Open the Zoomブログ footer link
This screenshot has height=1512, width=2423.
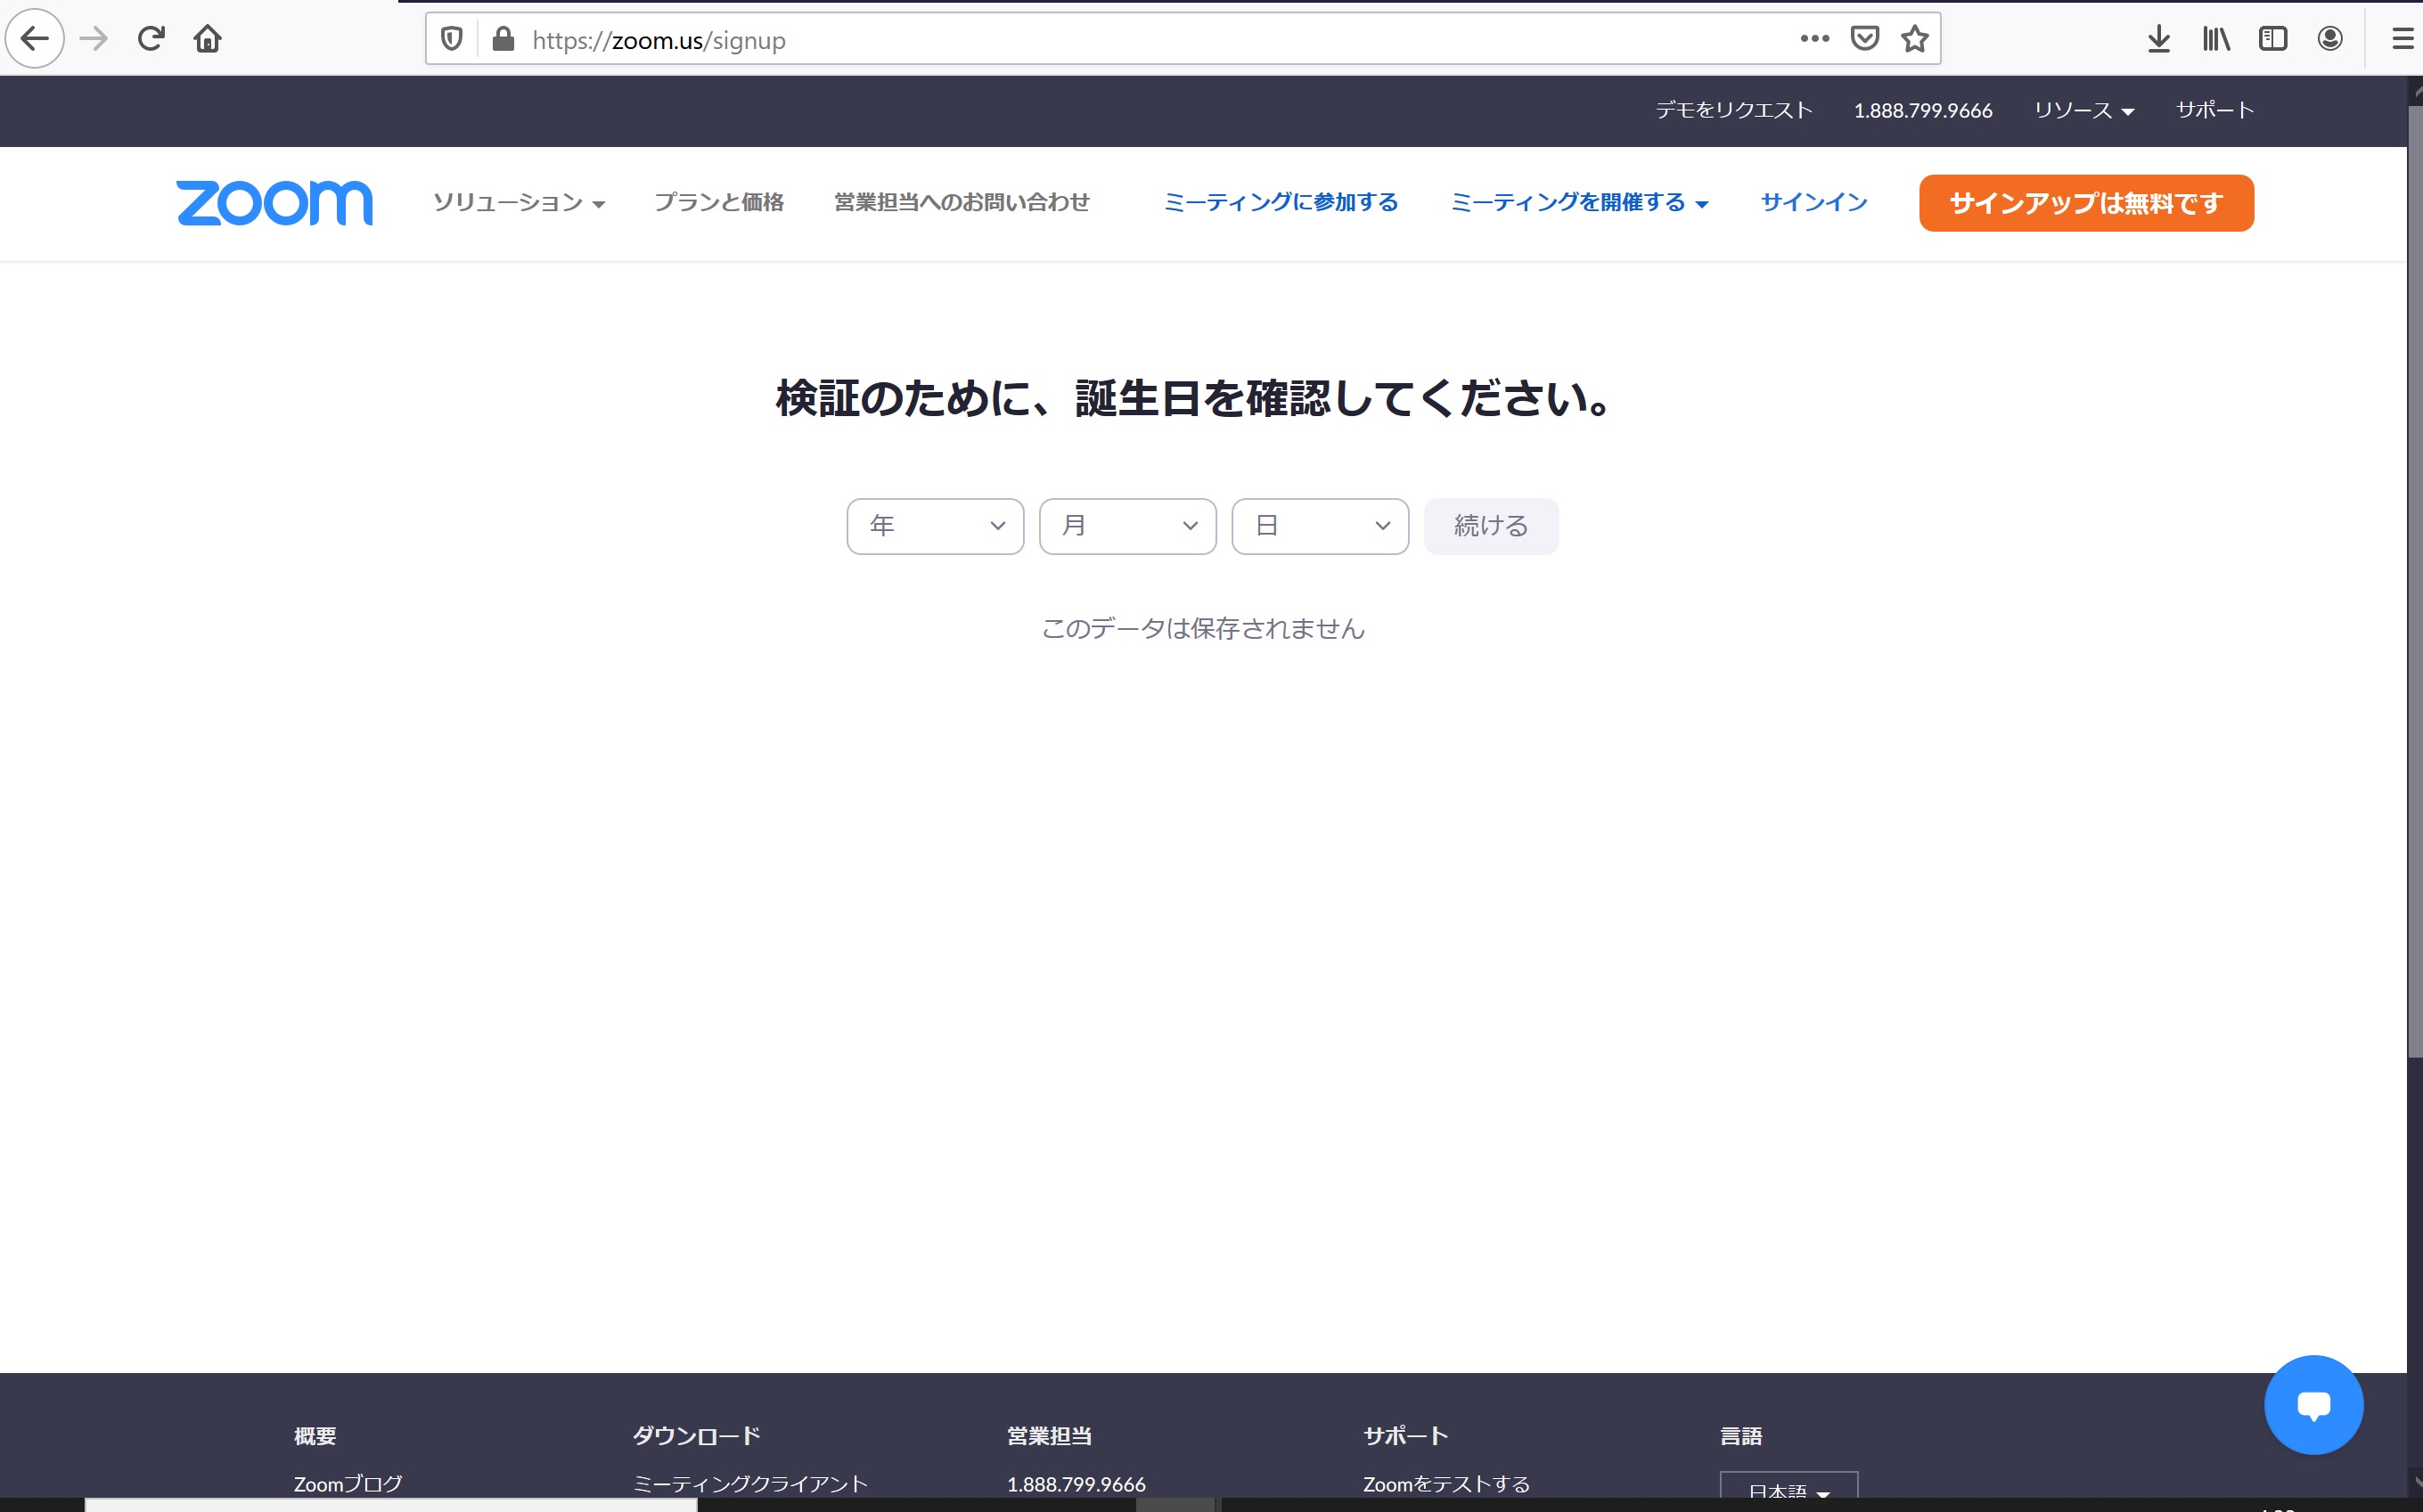(348, 1484)
